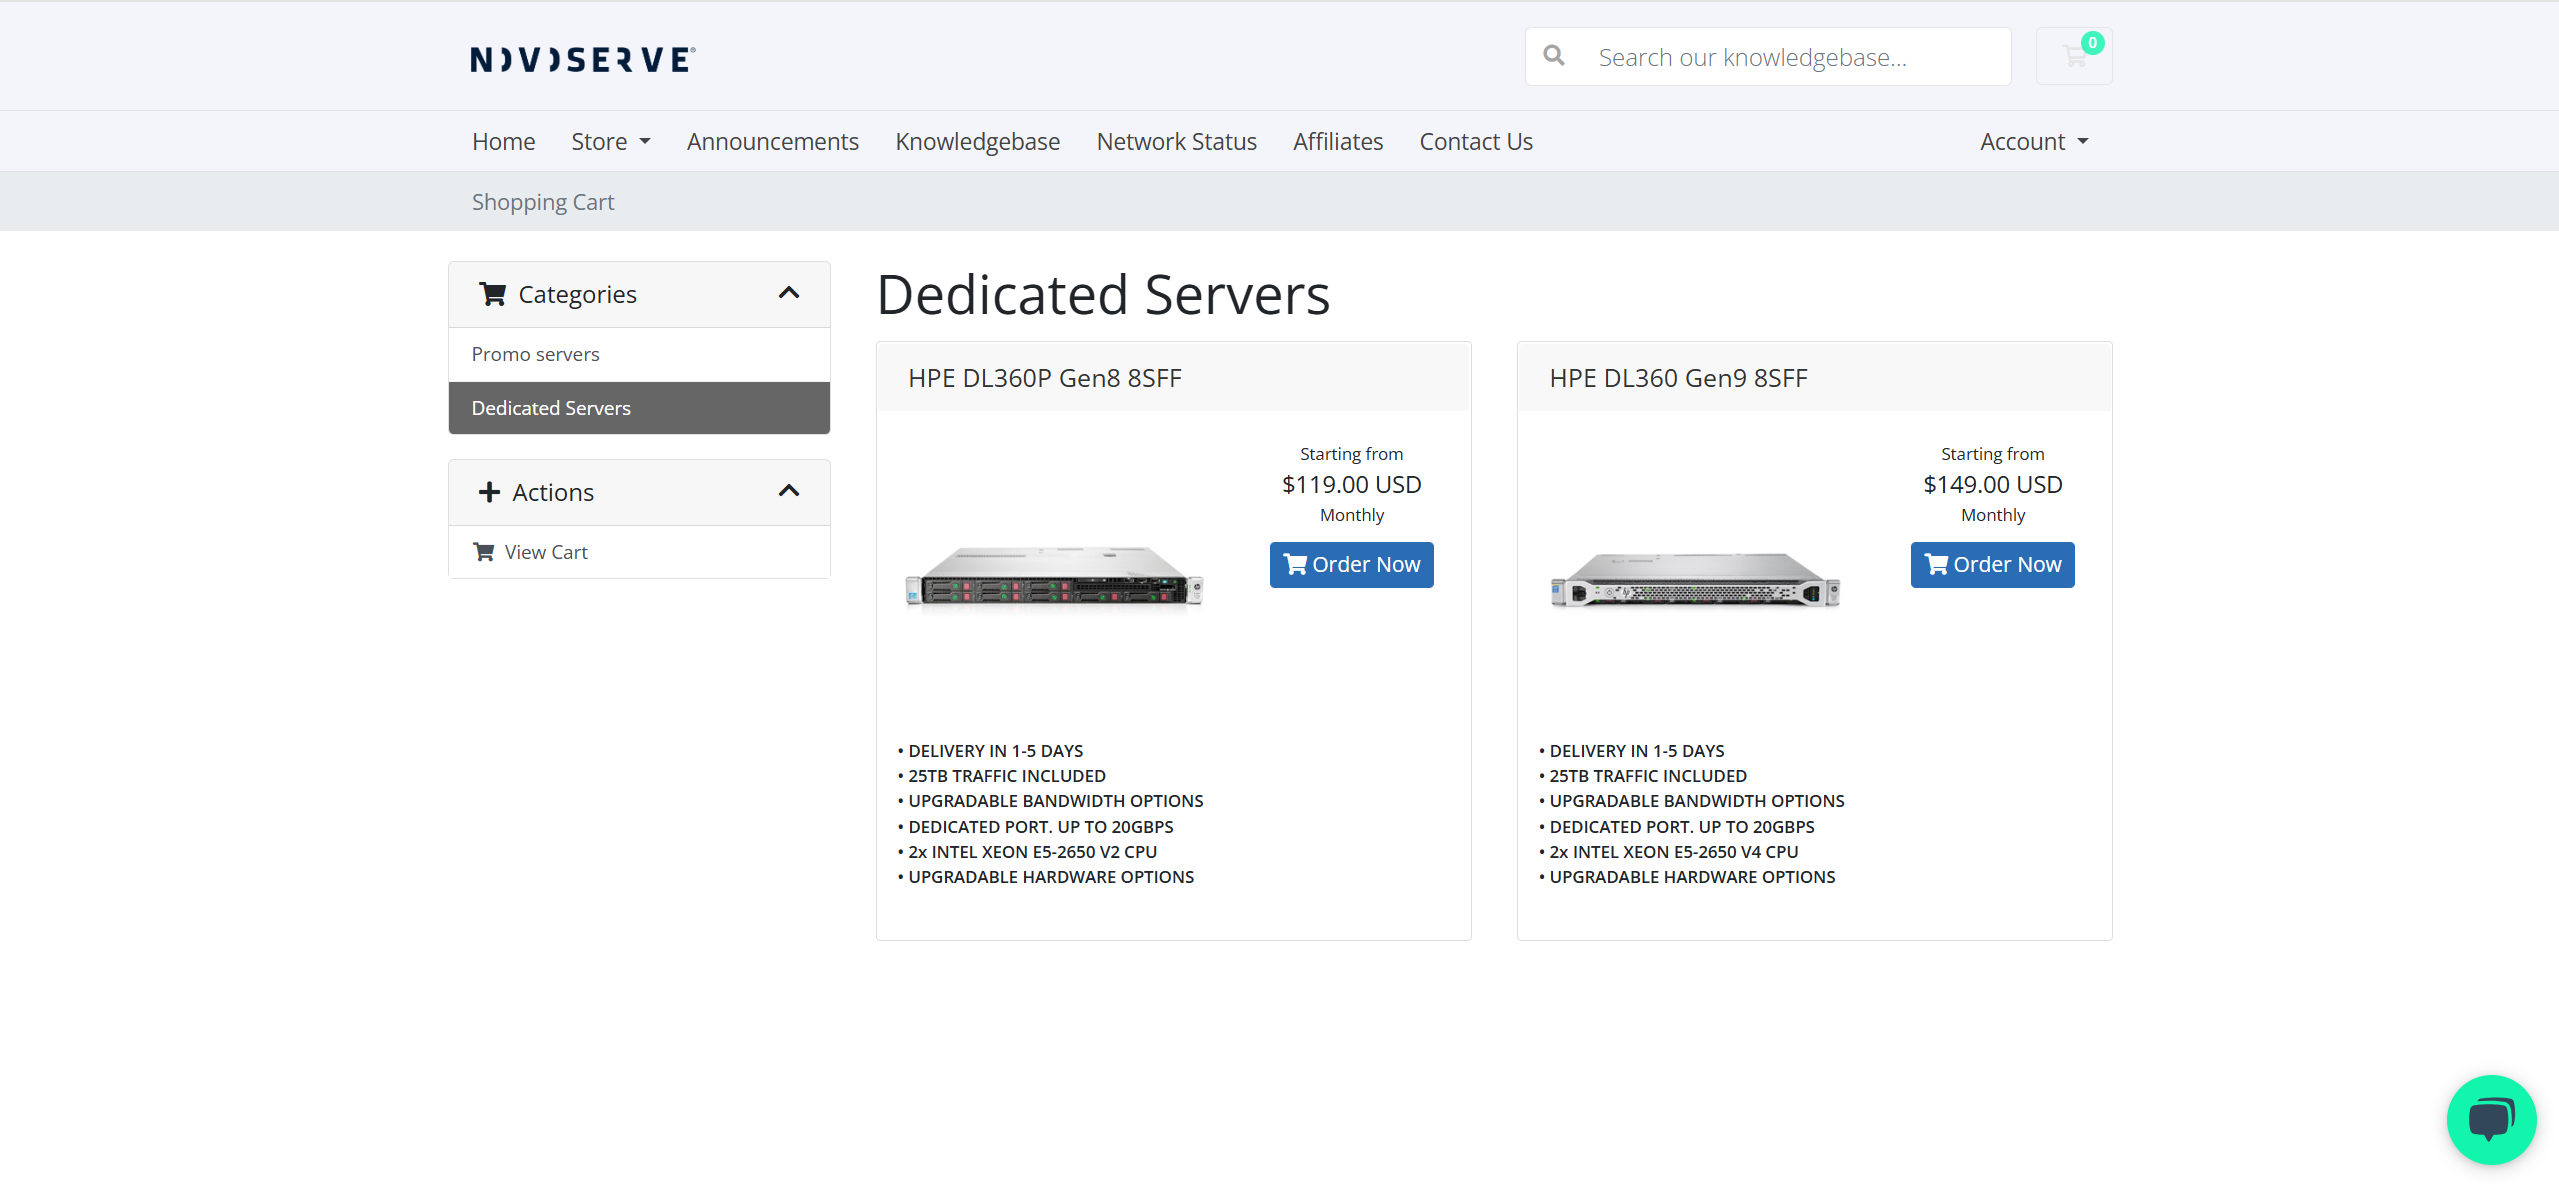
Task: Open the Announcements page
Action: [772, 141]
